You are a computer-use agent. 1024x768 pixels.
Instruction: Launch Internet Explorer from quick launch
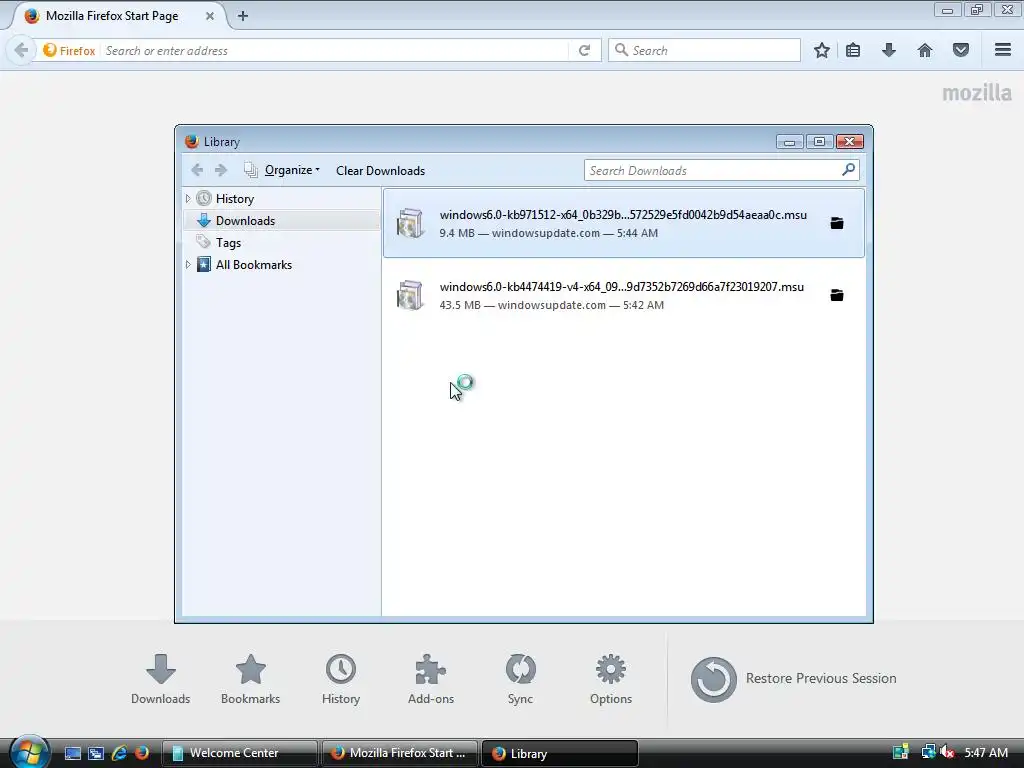(x=119, y=753)
